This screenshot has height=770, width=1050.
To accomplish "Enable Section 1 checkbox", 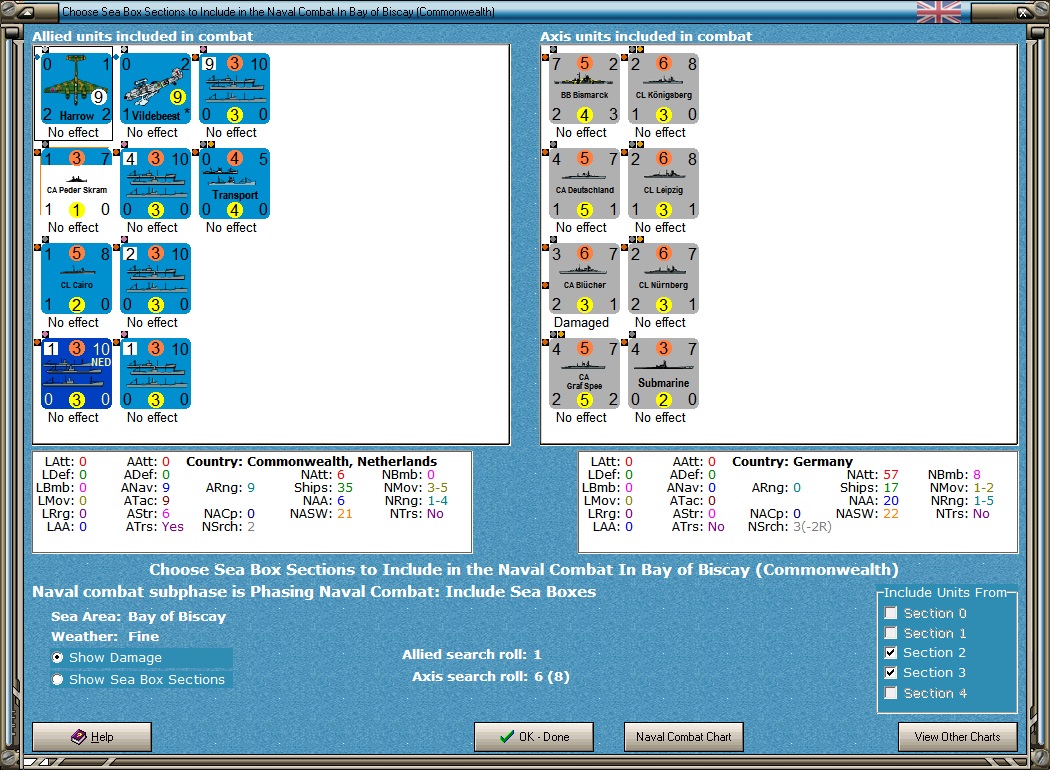I will 891,633.
